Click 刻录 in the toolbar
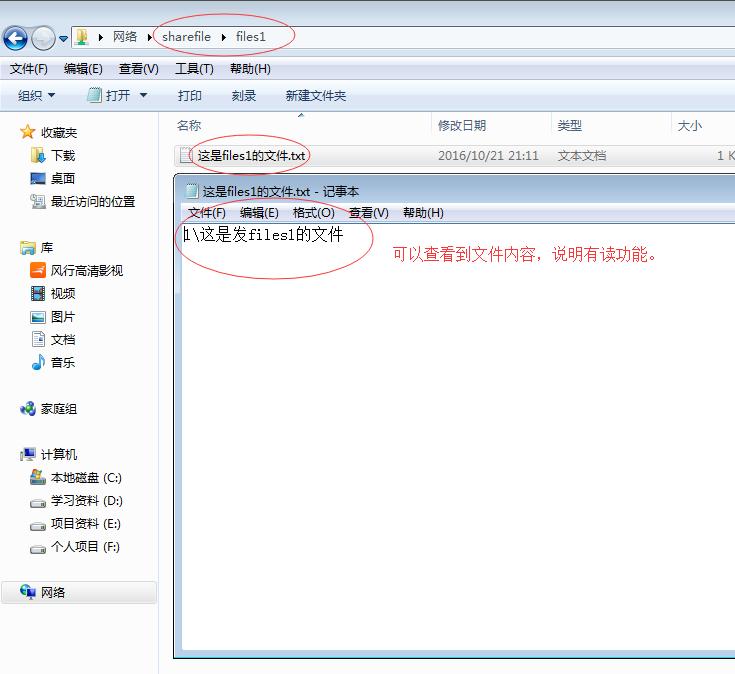The width and height of the screenshot is (735, 674). tap(244, 96)
